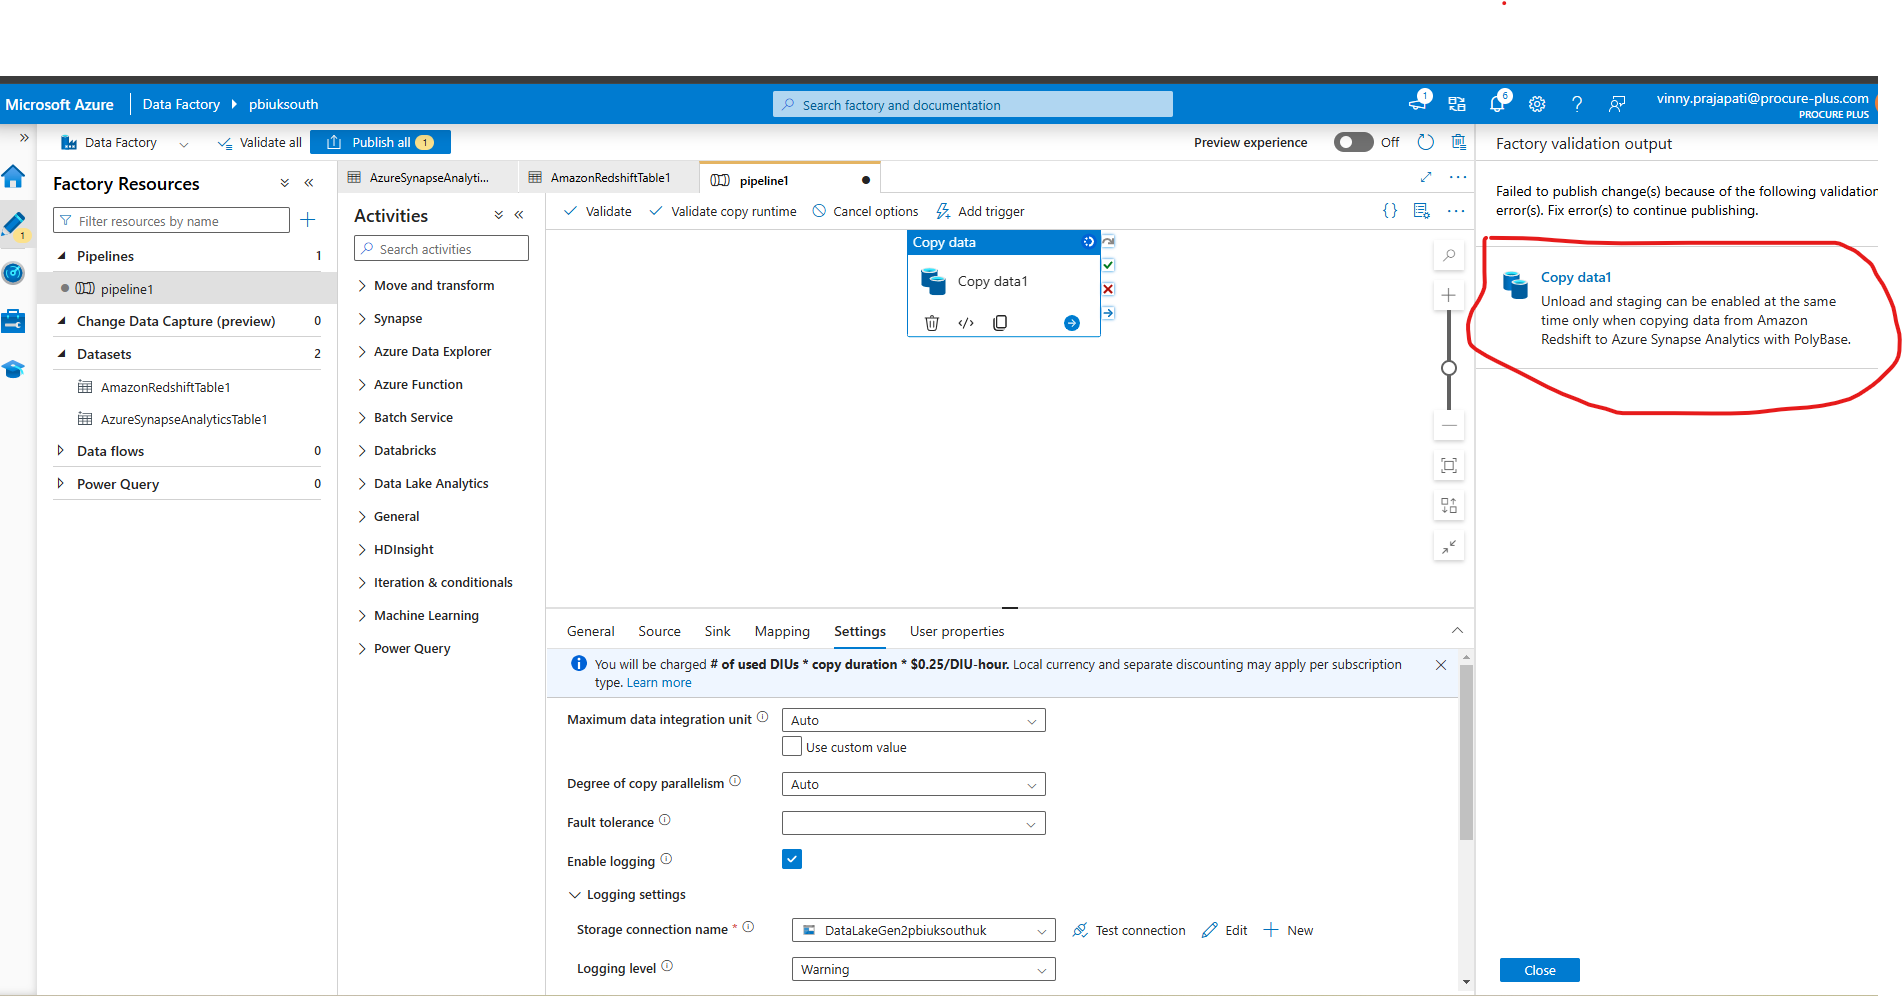This screenshot has width=1903, height=996.
Task: Close the Factory validation output panel
Action: click(1539, 970)
